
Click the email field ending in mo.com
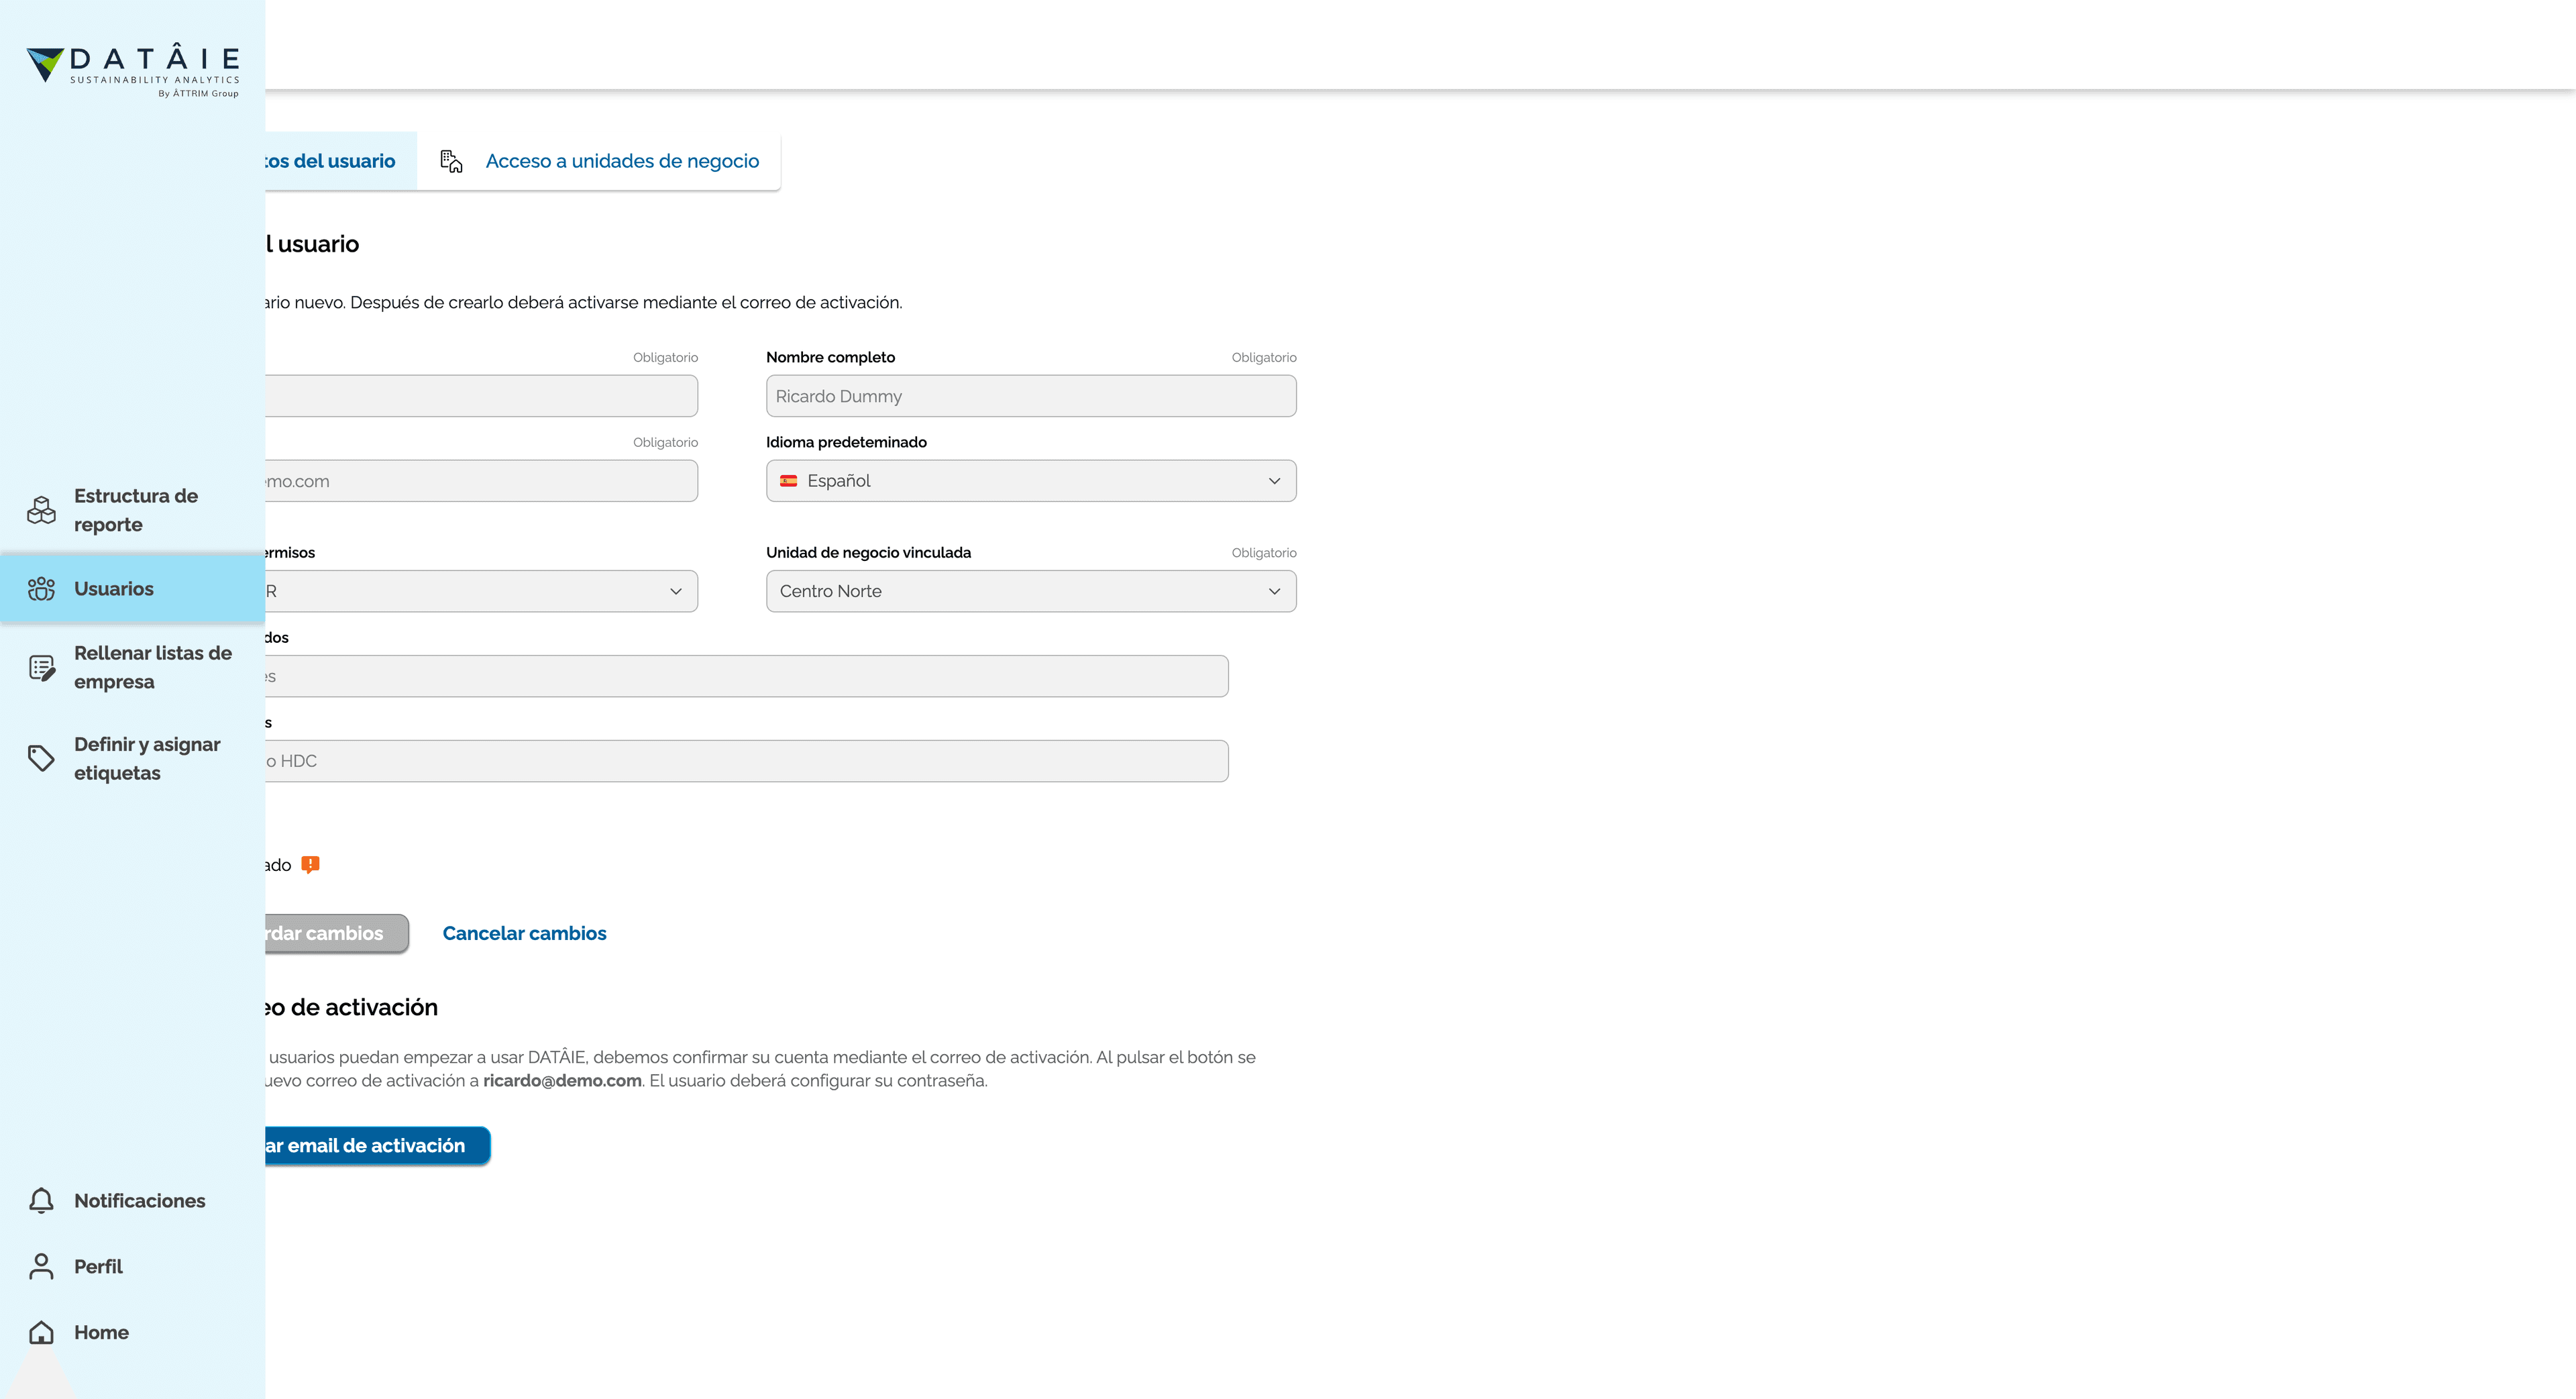point(481,481)
